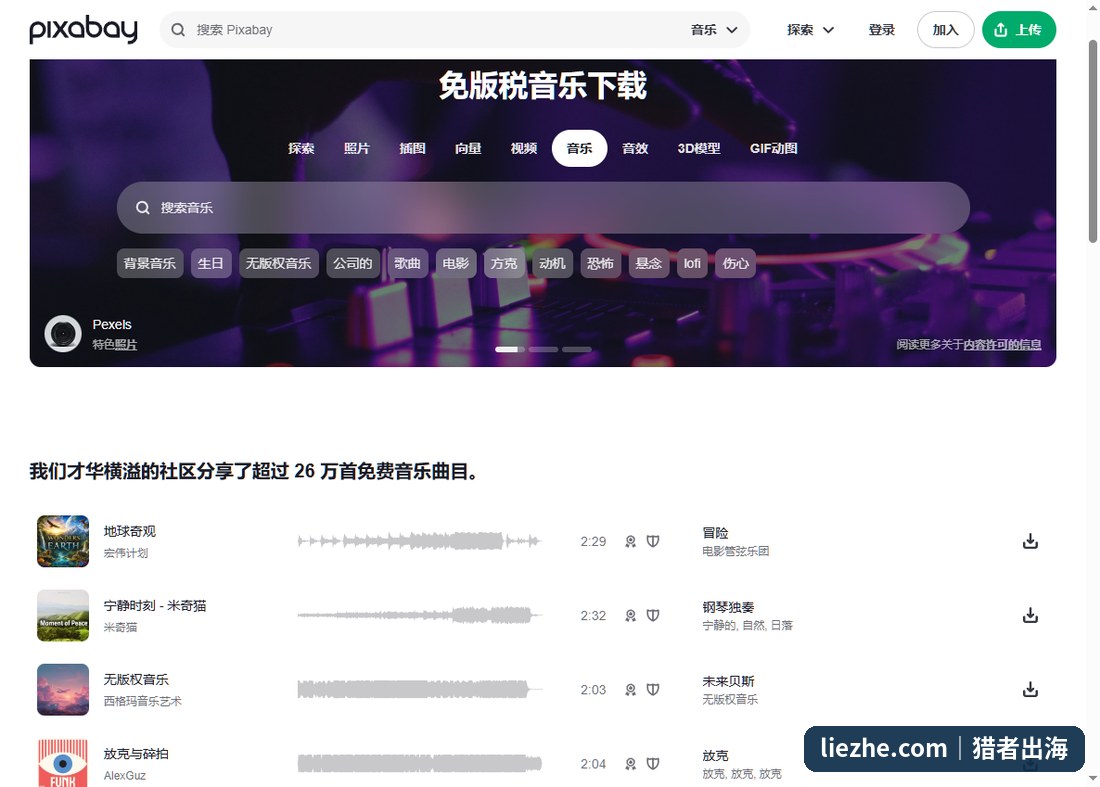This screenshot has width=1100, height=787.
Task: Switch to the 探索 tab in banner
Action: (301, 148)
